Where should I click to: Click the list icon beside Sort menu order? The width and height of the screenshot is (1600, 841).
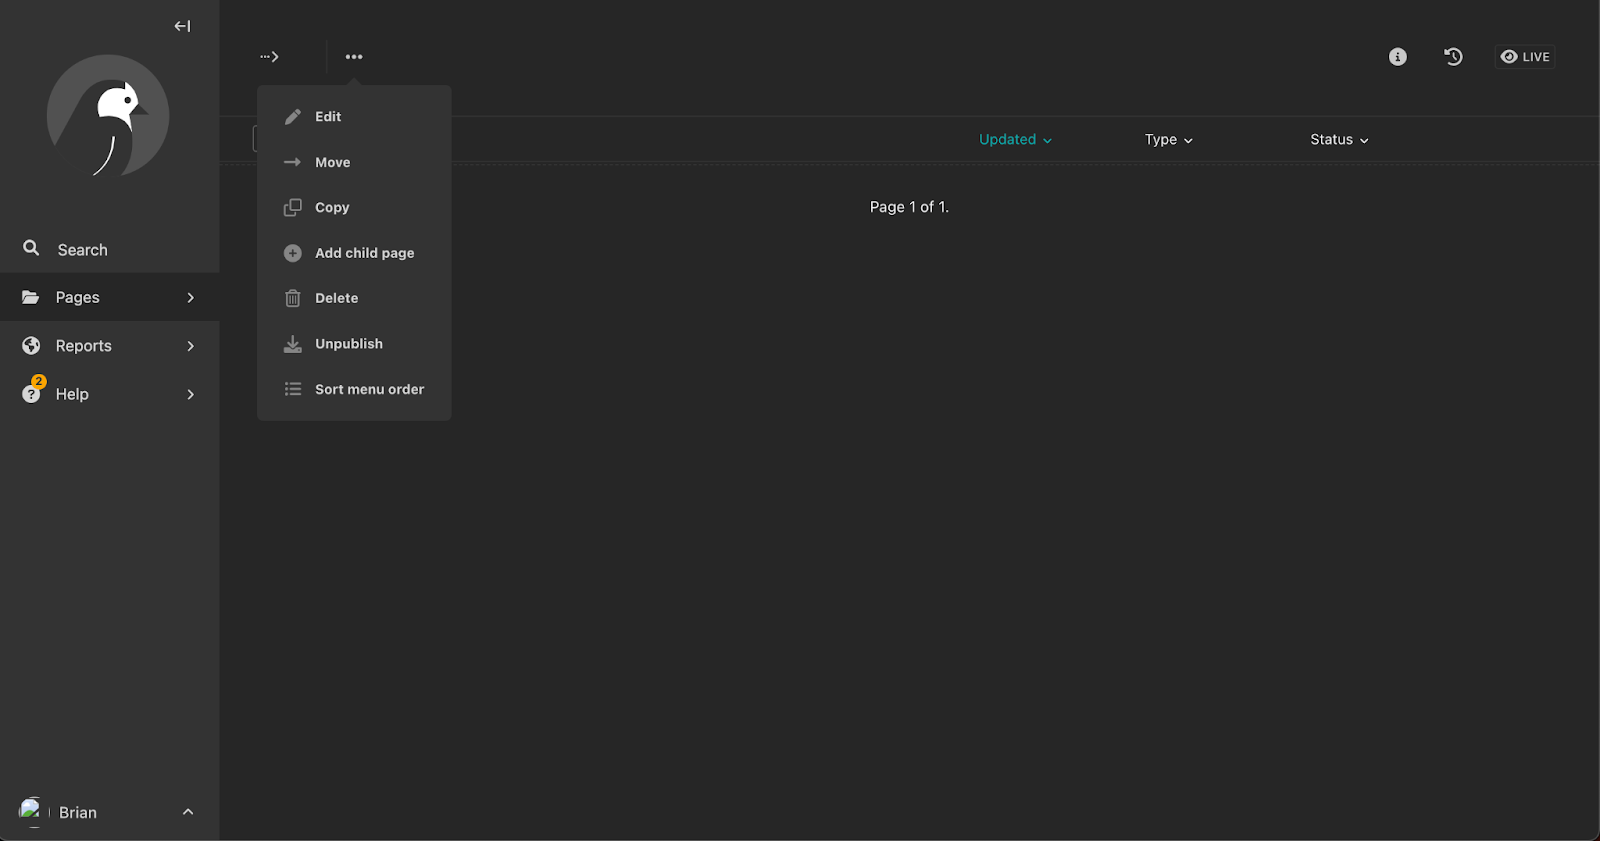point(293,389)
